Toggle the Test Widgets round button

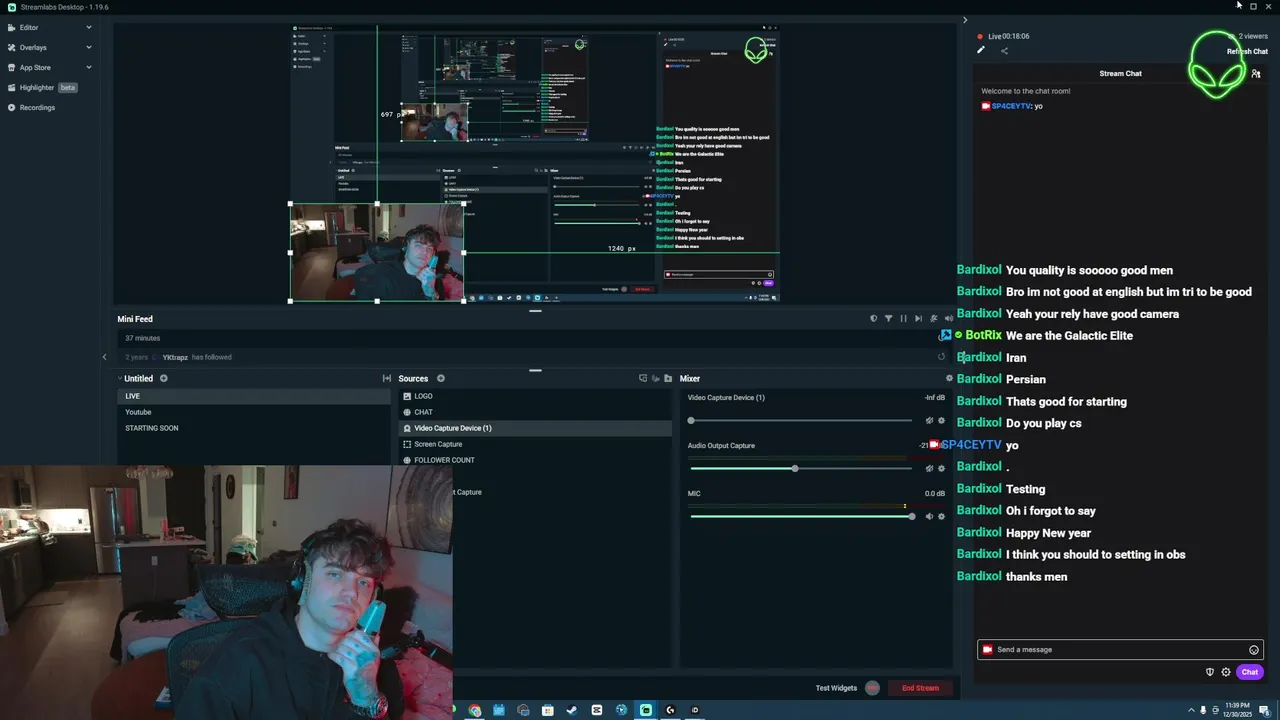click(872, 688)
